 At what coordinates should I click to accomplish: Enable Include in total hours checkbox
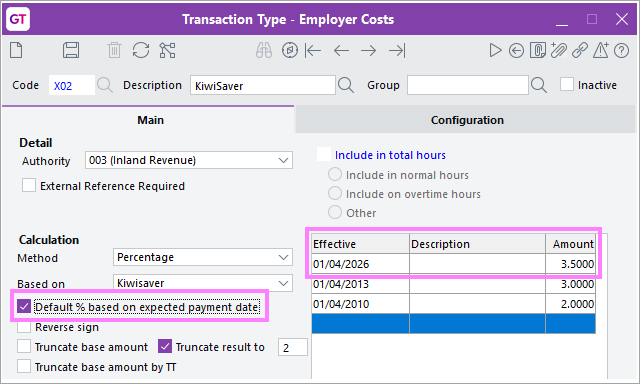point(324,154)
